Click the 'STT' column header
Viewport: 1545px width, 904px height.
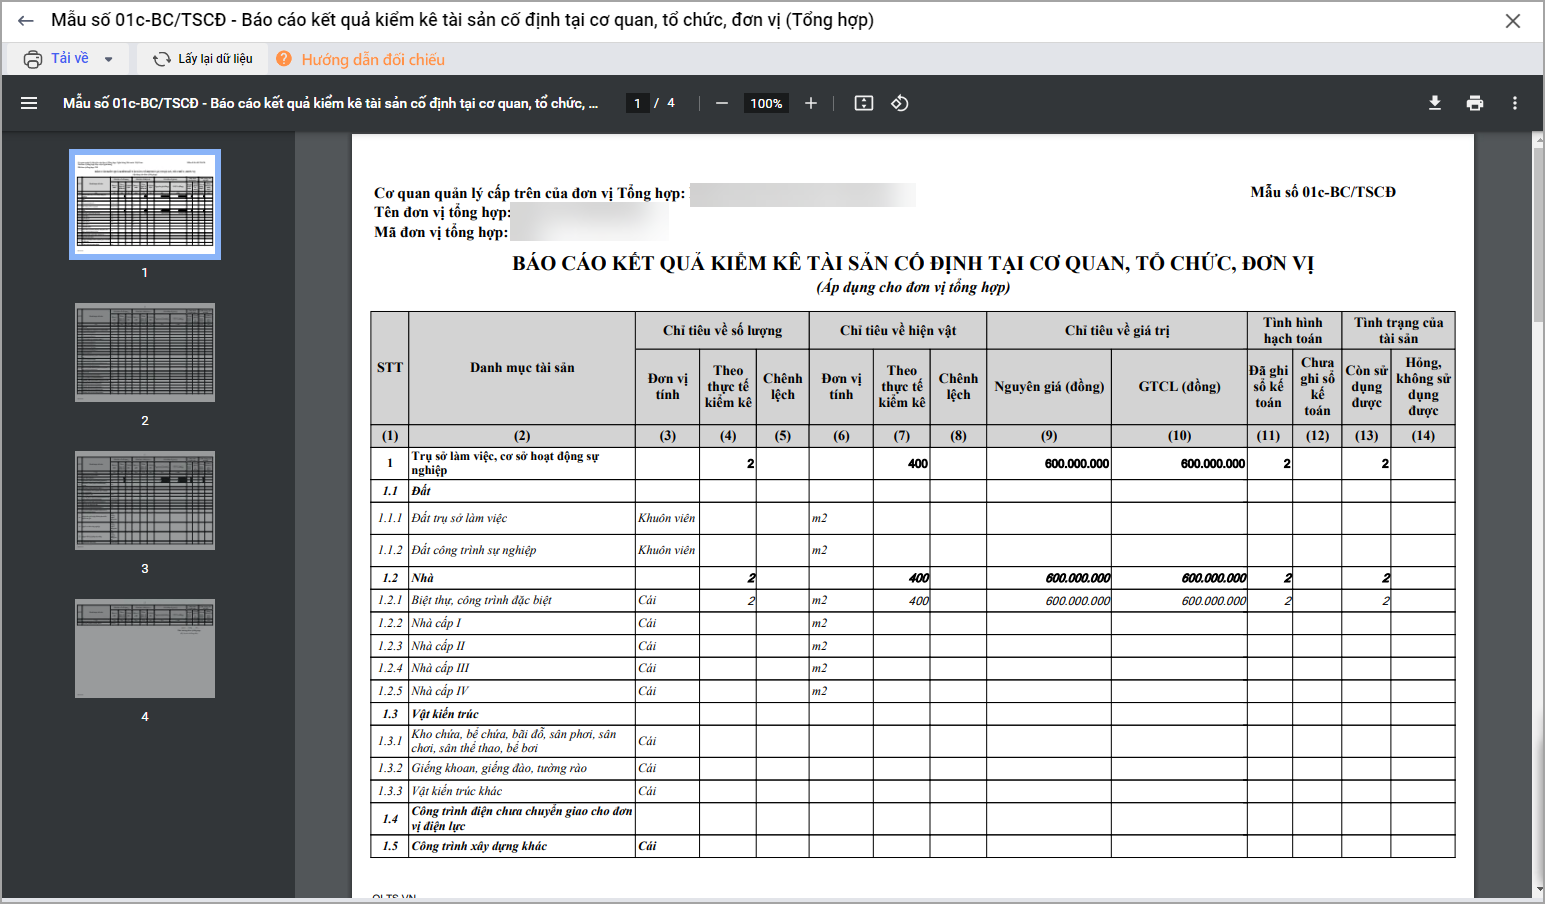point(390,368)
